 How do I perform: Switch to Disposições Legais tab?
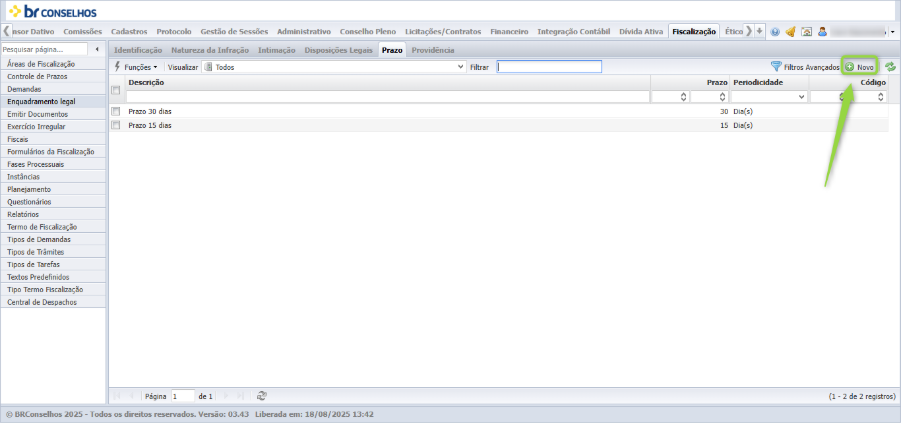[x=338, y=50]
